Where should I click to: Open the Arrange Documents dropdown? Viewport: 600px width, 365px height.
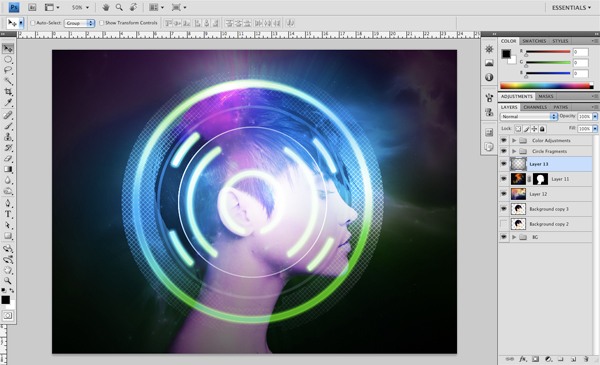click(157, 7)
